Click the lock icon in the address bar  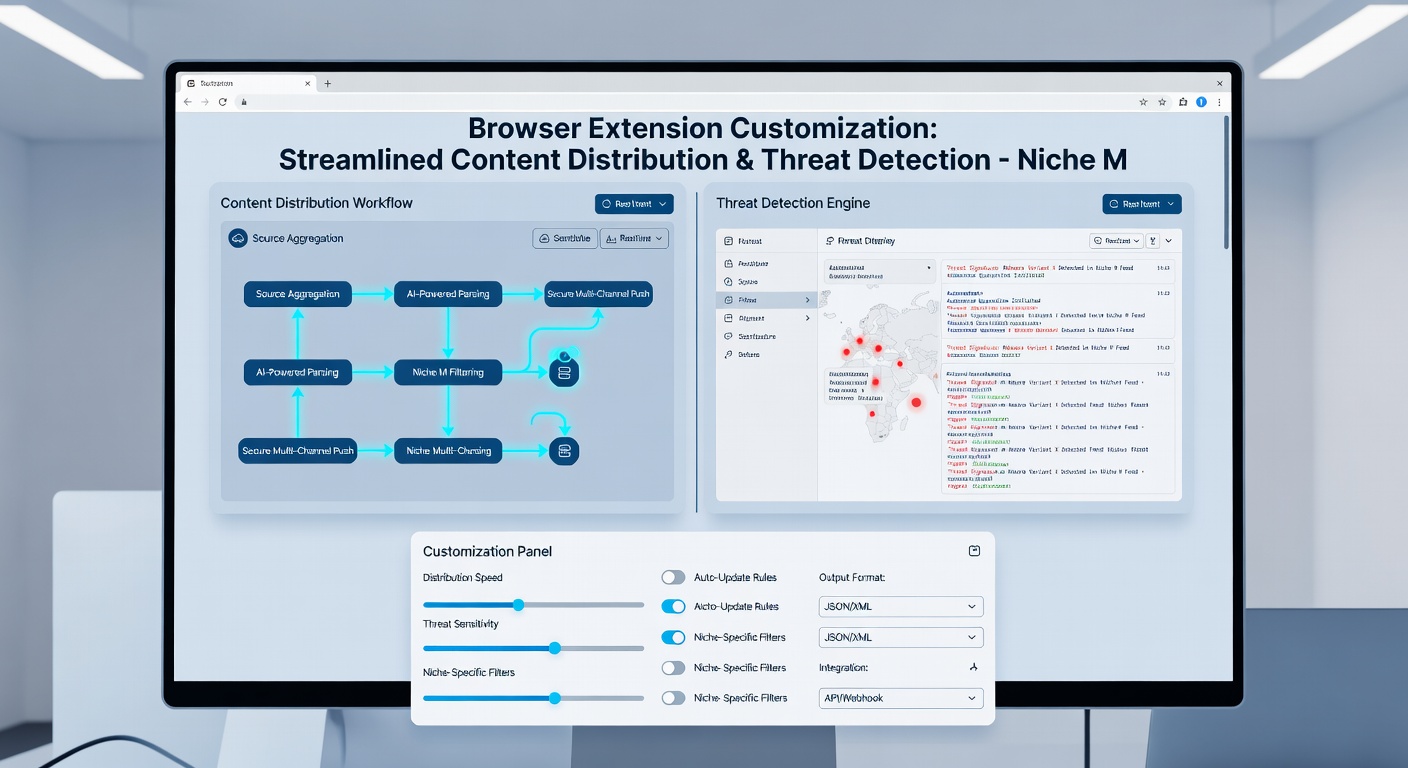click(244, 102)
